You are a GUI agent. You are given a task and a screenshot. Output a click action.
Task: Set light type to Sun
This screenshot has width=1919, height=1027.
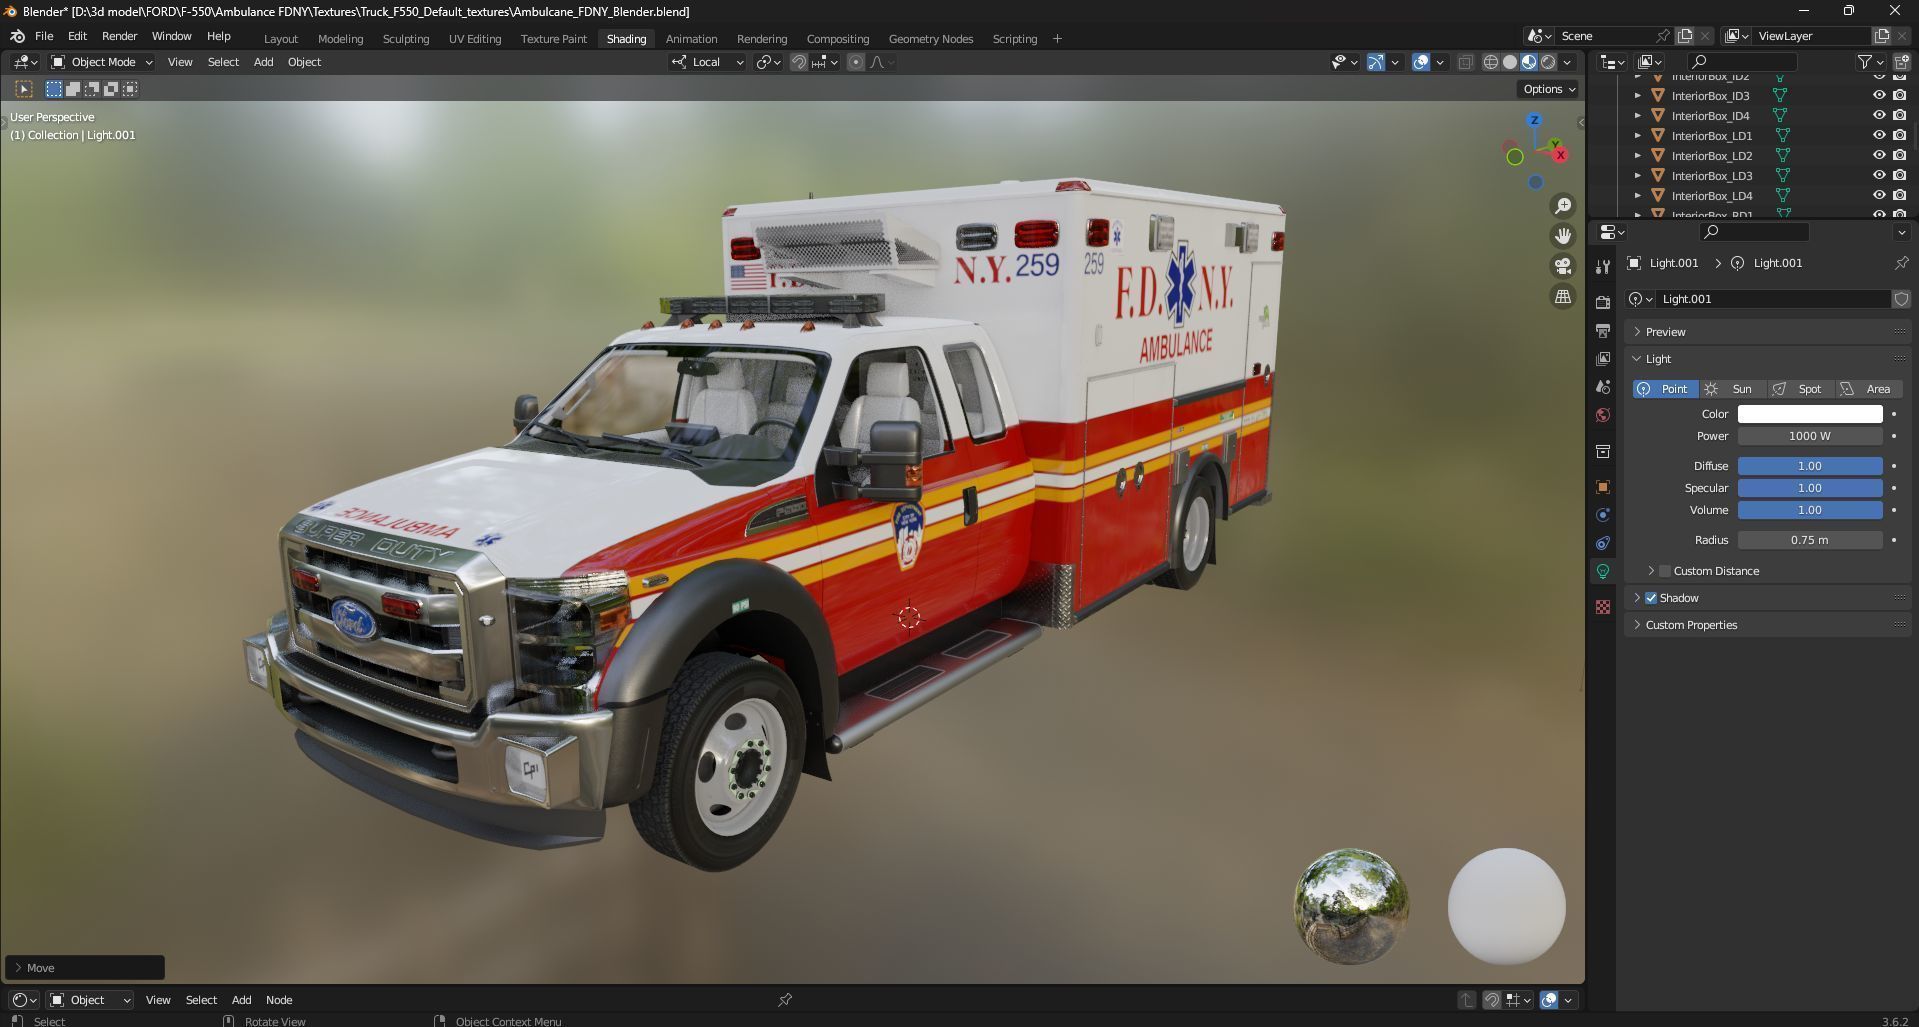tap(1732, 389)
